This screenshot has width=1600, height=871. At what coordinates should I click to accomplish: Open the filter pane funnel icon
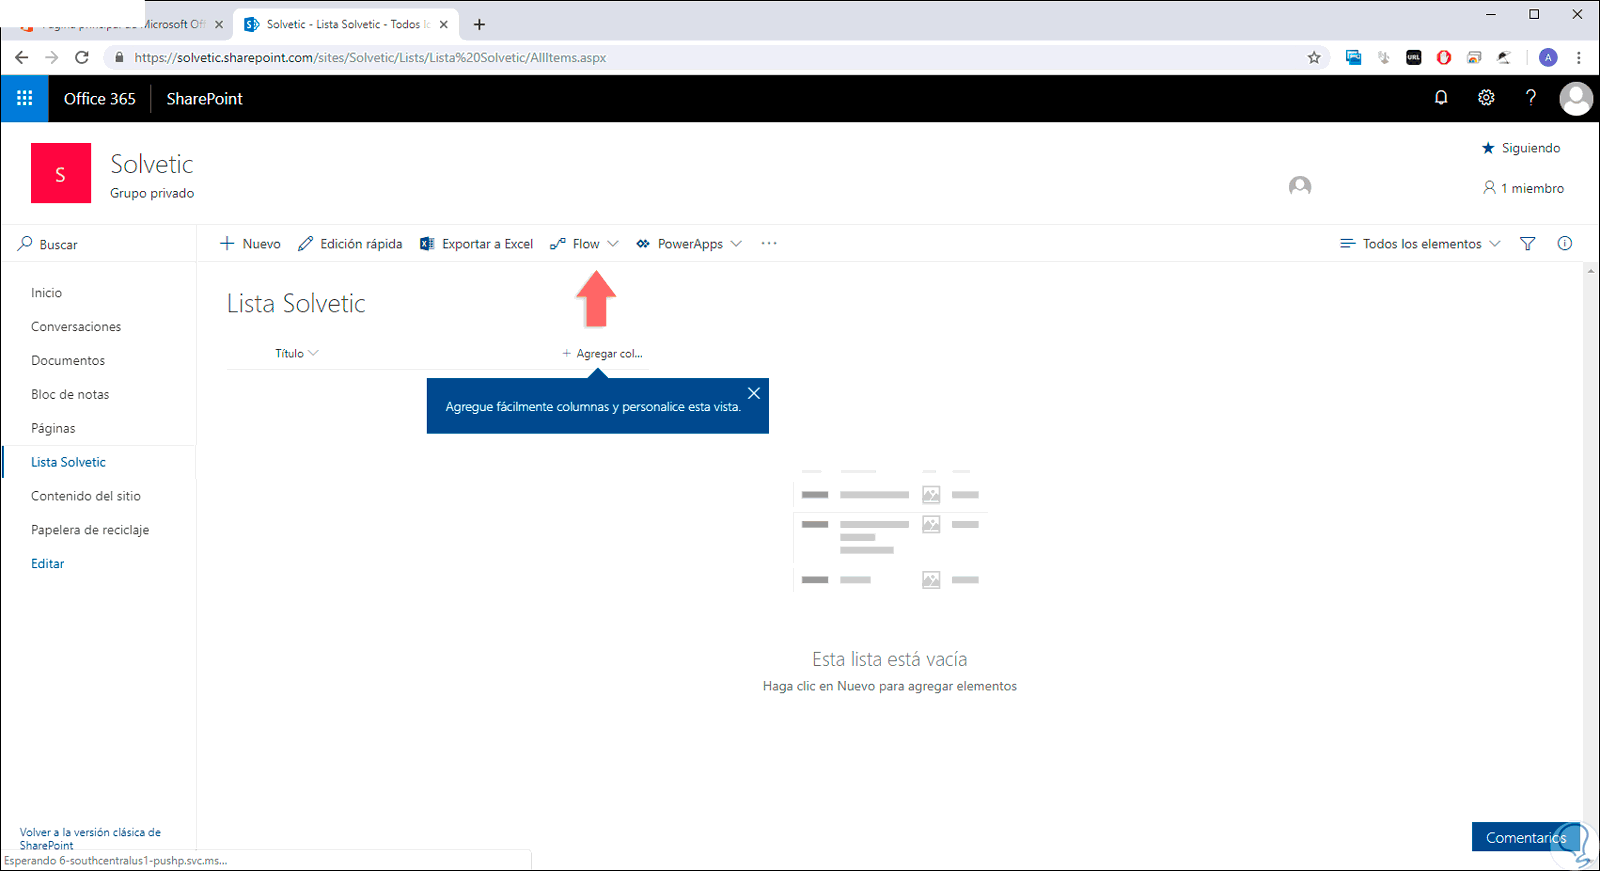(1528, 244)
